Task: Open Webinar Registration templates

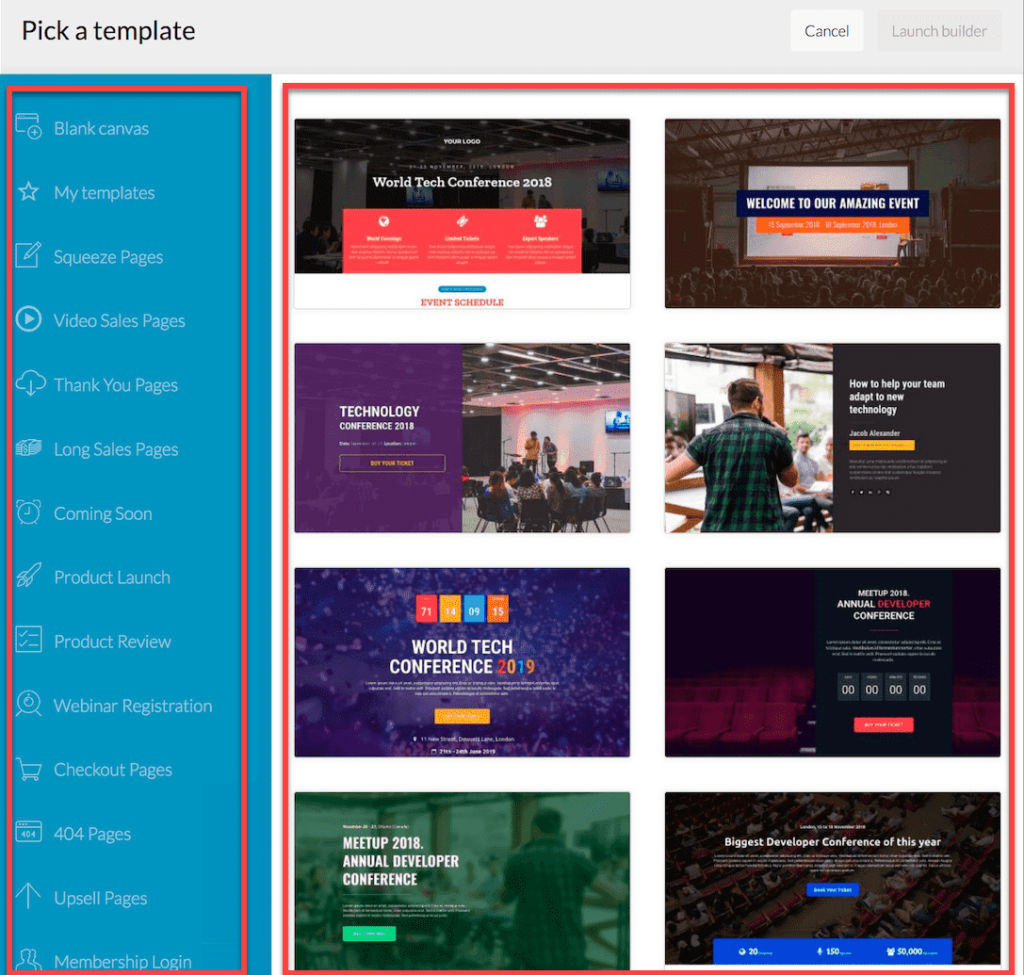Action: (x=133, y=706)
